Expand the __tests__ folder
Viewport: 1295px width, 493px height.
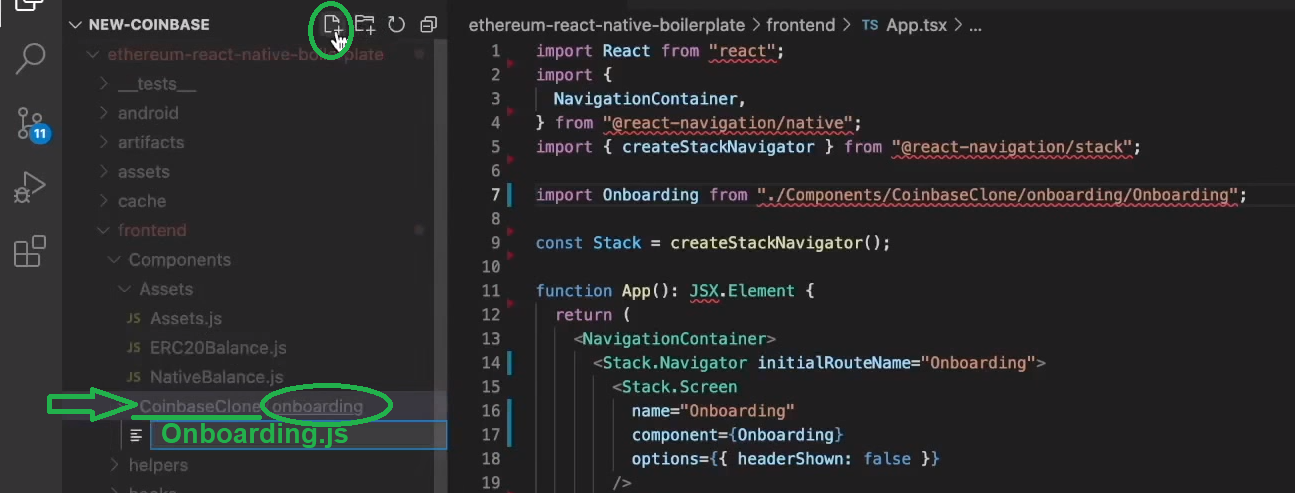(157, 84)
